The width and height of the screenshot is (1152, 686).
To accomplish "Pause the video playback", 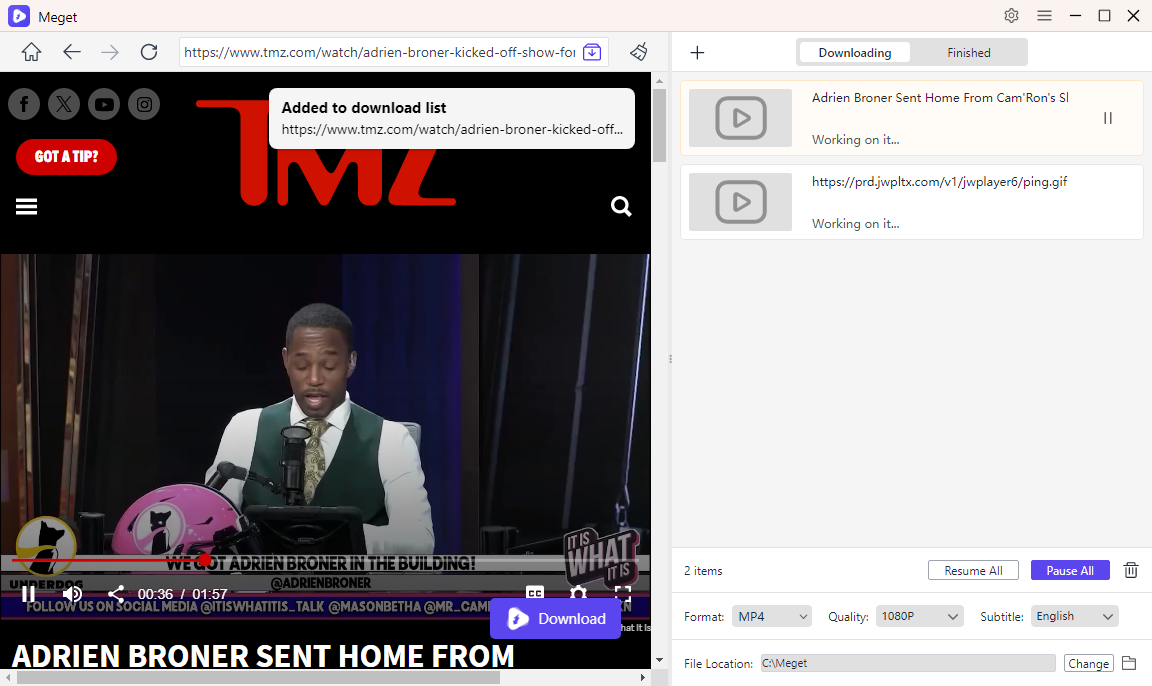I will pyautogui.click(x=28, y=594).
